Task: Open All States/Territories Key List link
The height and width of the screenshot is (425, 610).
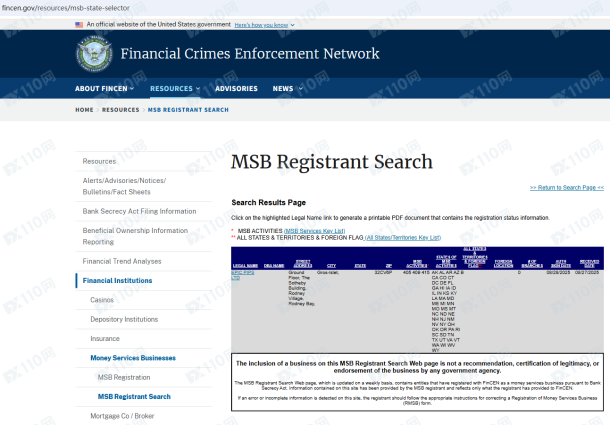Action: tap(402, 238)
